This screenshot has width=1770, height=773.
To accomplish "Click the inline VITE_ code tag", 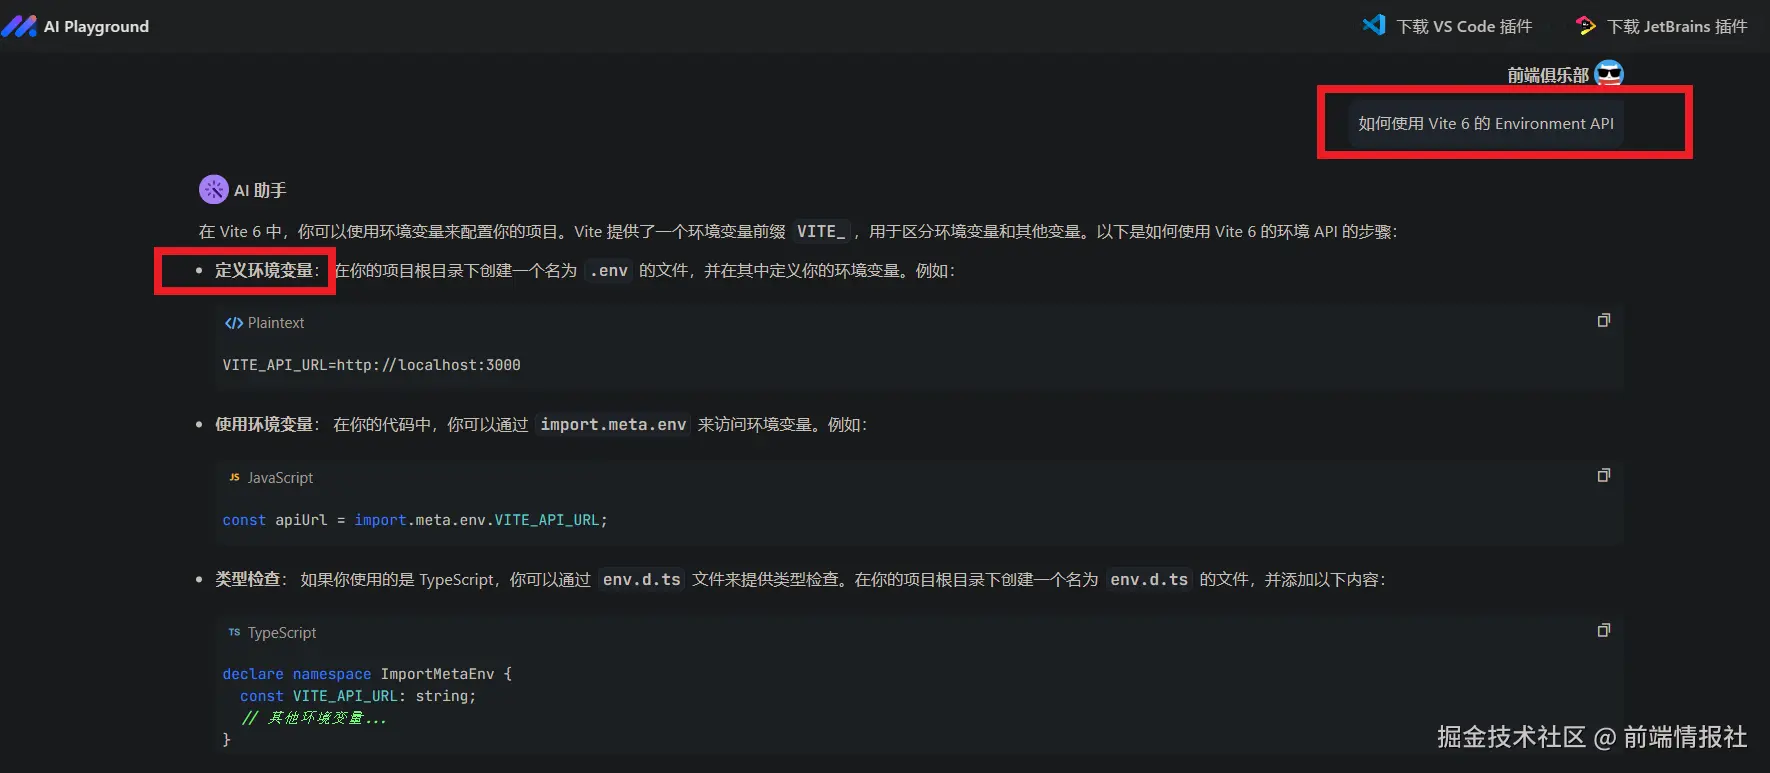I will [x=821, y=231].
